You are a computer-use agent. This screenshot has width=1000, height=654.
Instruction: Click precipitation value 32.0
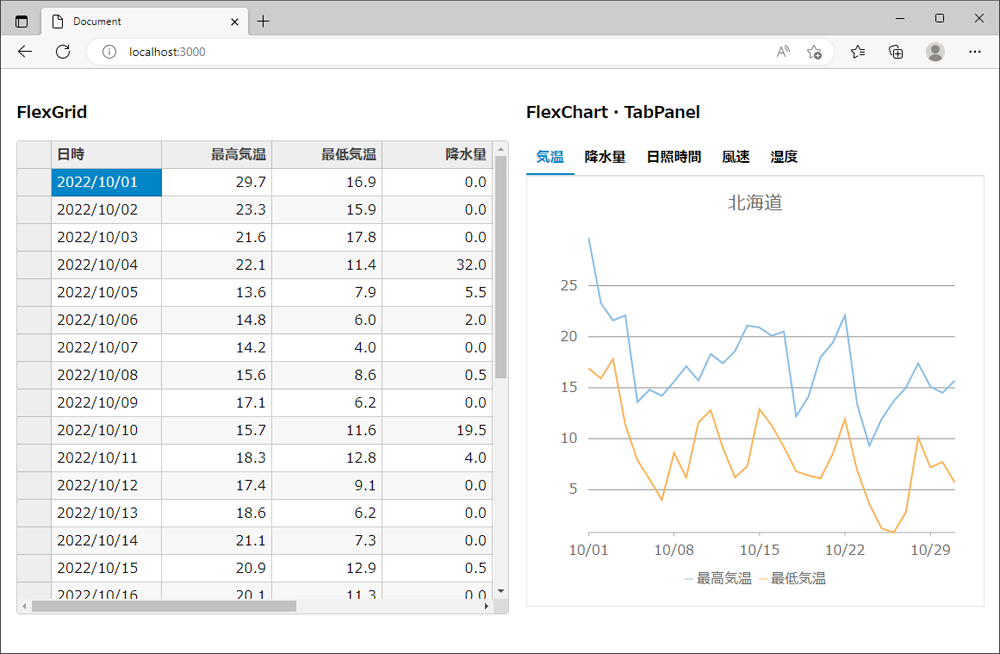click(438, 265)
